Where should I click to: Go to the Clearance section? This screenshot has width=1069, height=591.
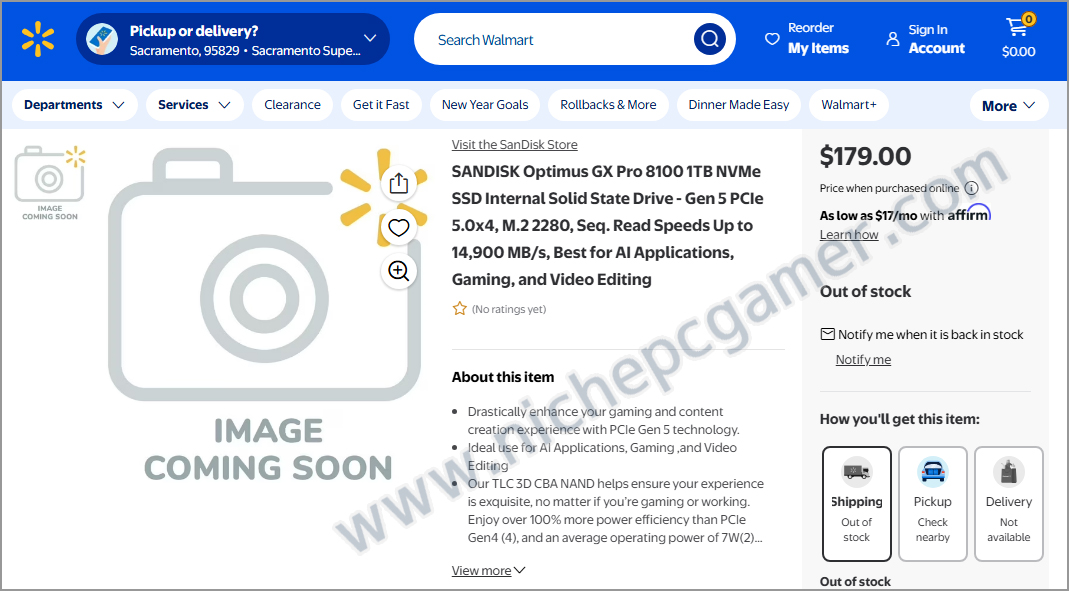(x=292, y=105)
